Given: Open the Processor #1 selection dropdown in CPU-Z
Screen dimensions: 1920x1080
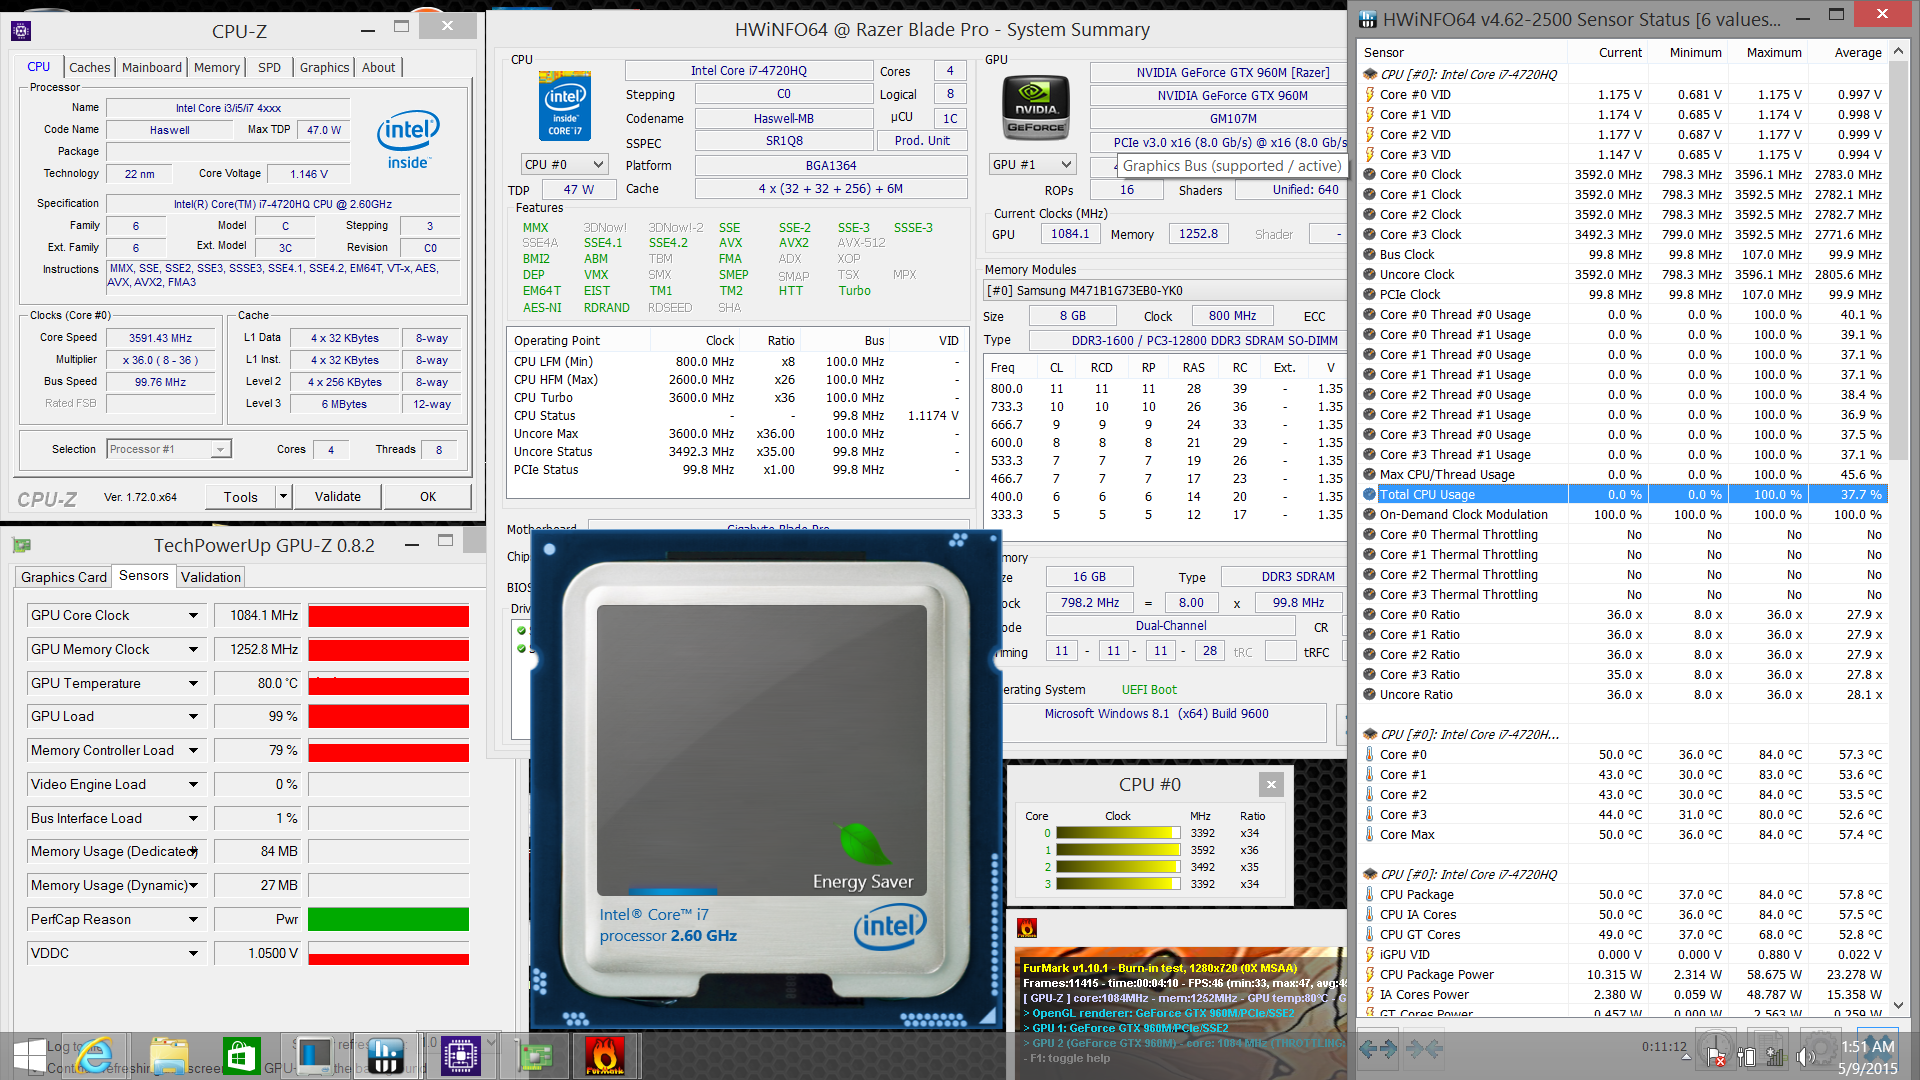Looking at the screenshot, I should [x=169, y=449].
